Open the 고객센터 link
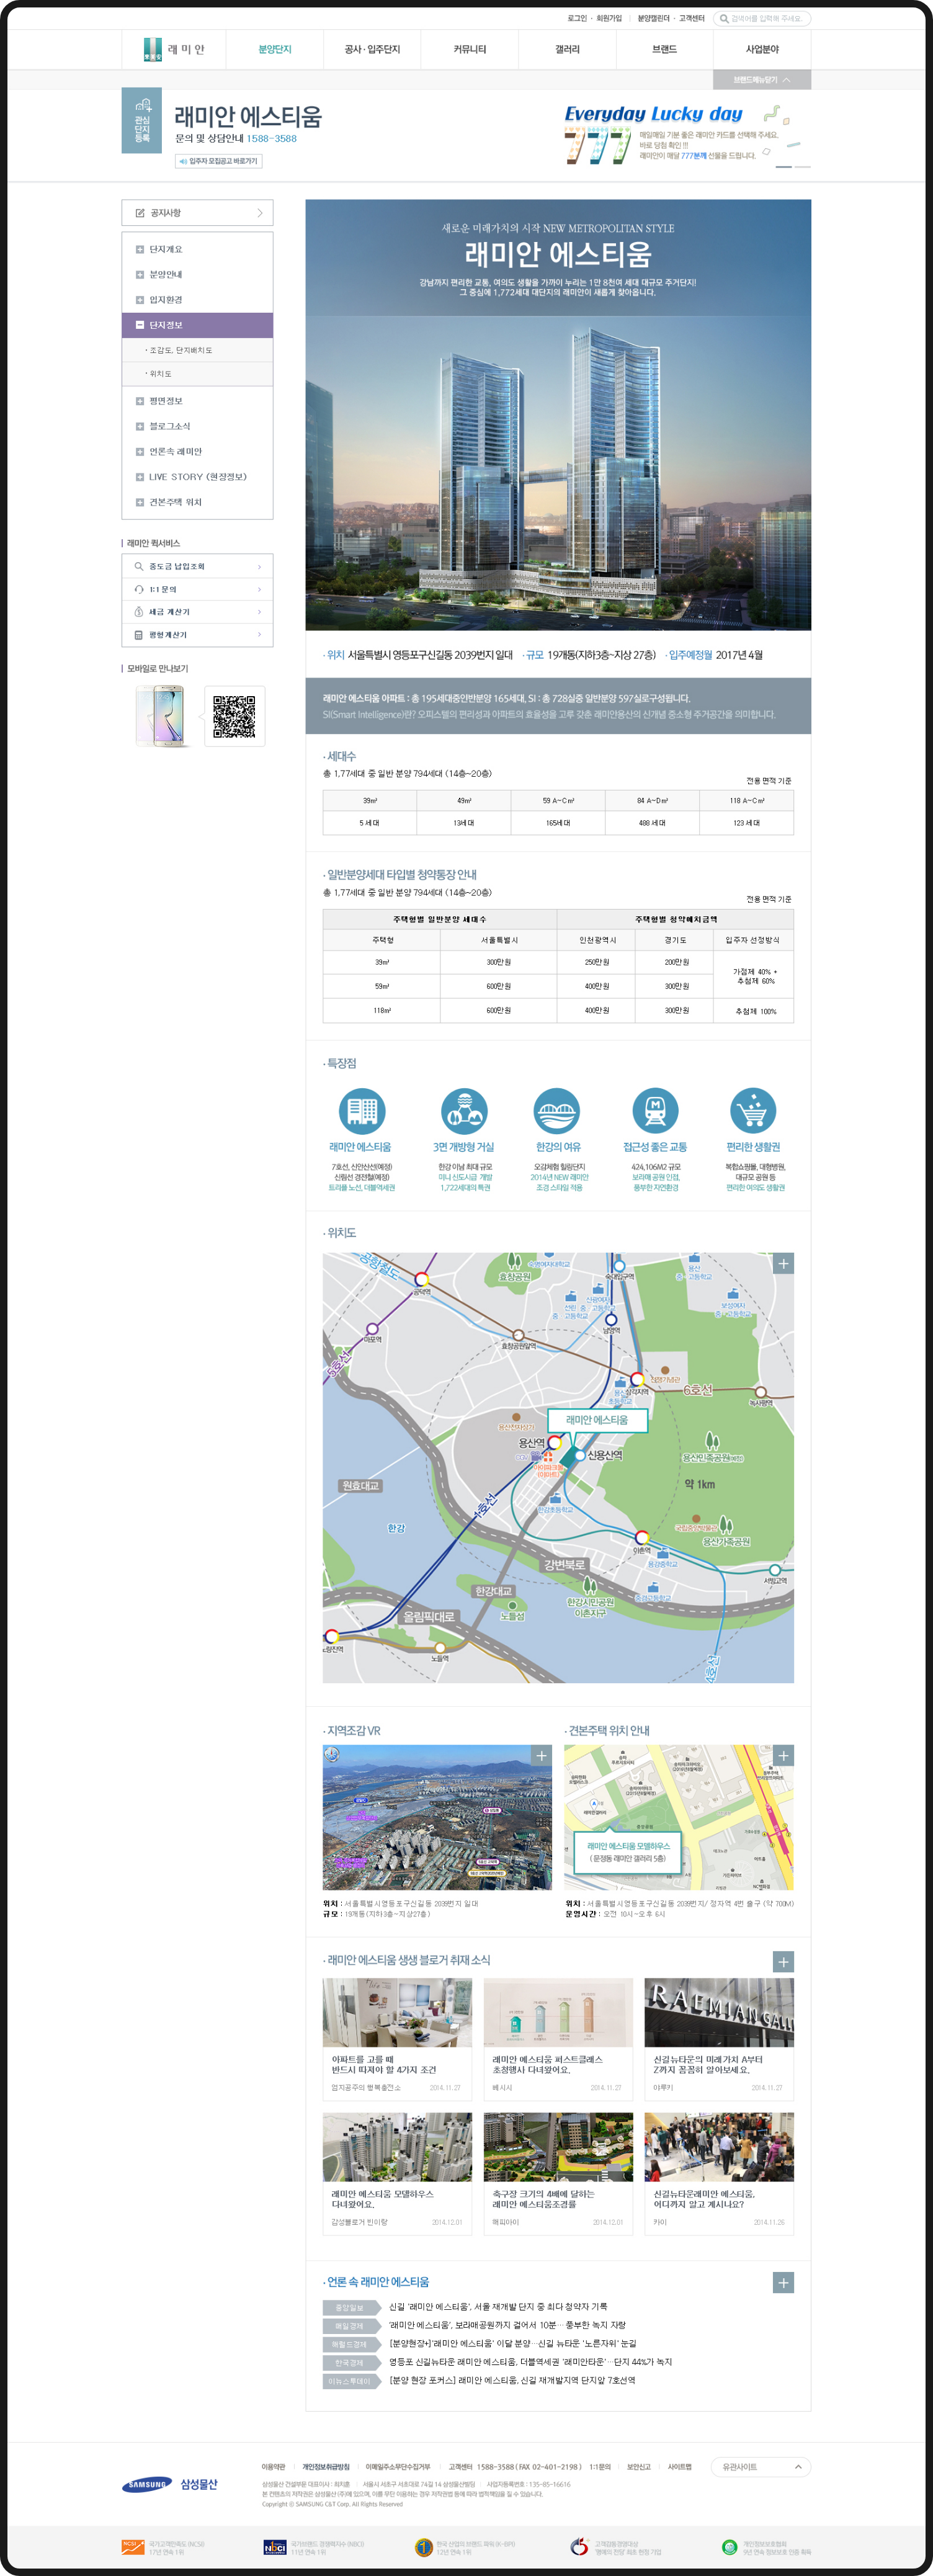 [692, 18]
